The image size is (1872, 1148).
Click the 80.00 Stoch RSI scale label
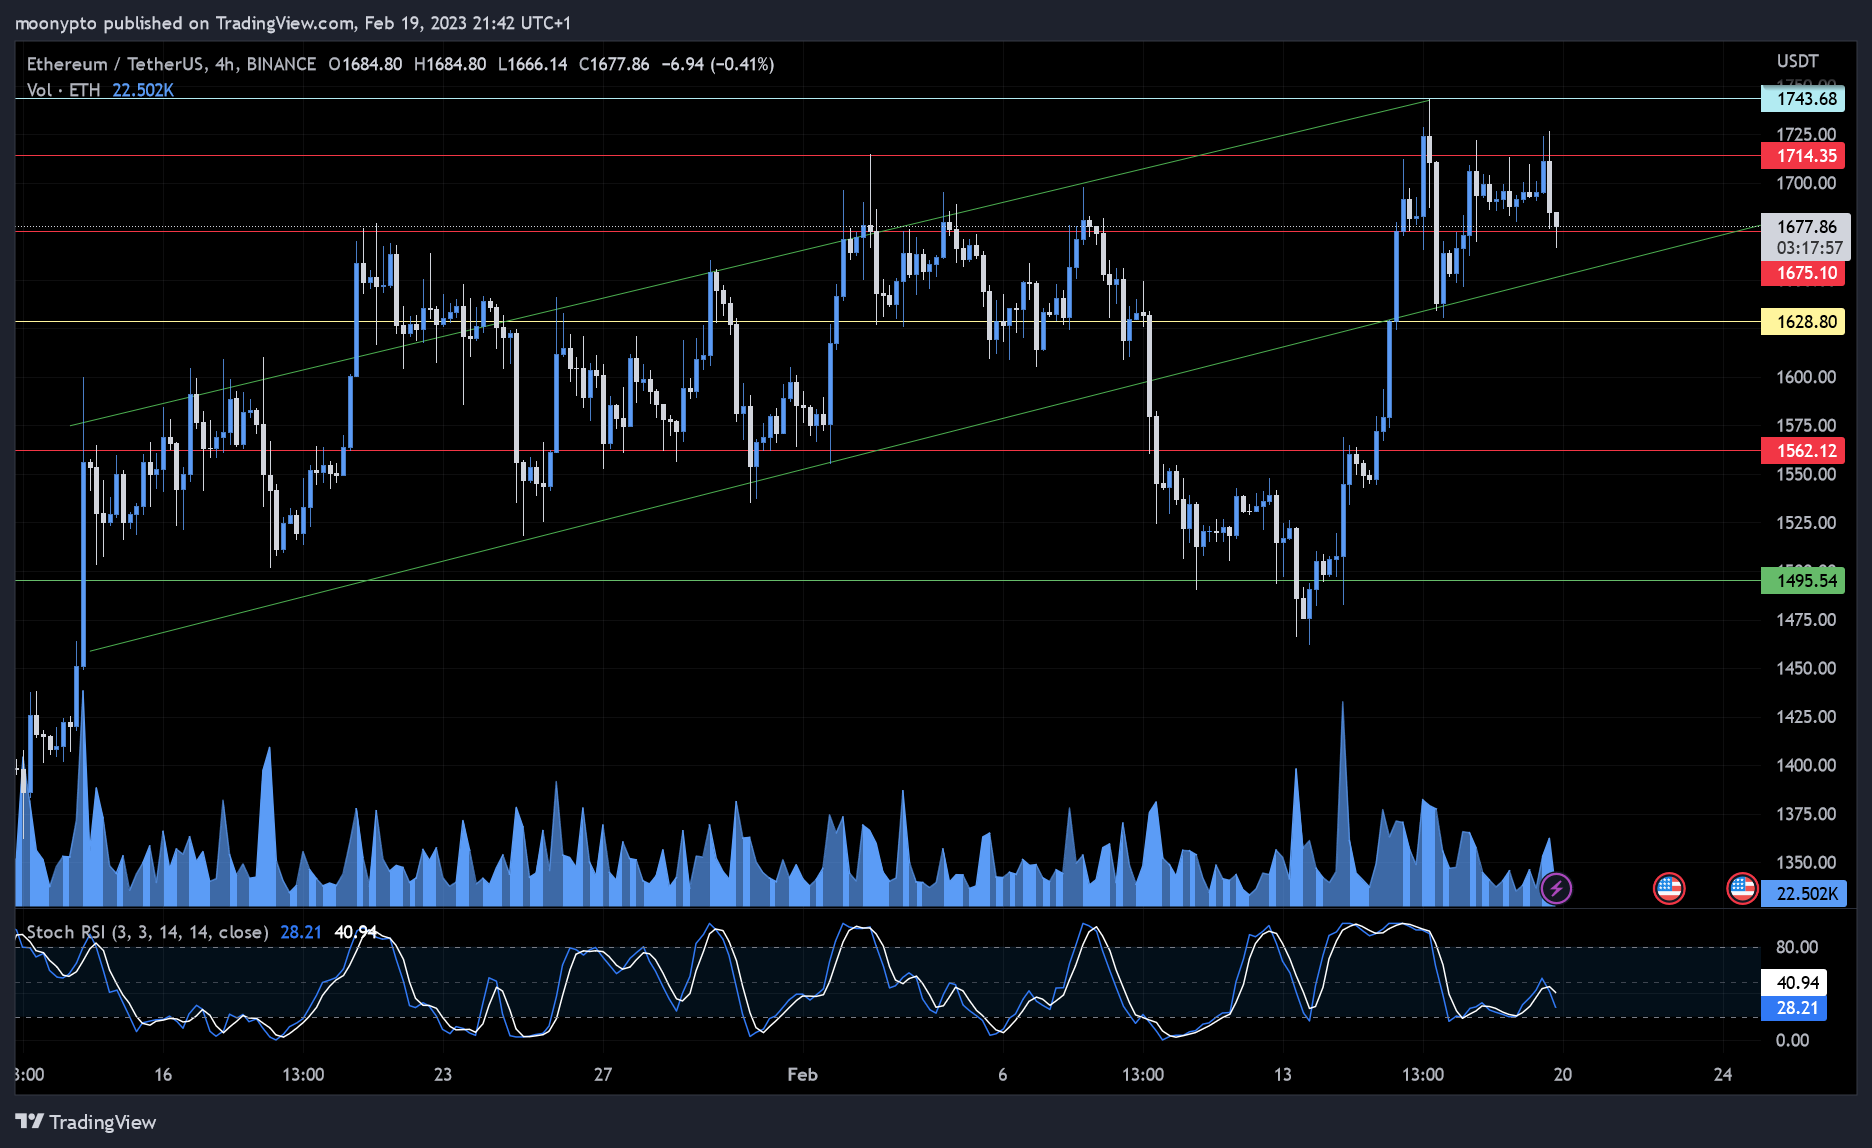click(1797, 947)
